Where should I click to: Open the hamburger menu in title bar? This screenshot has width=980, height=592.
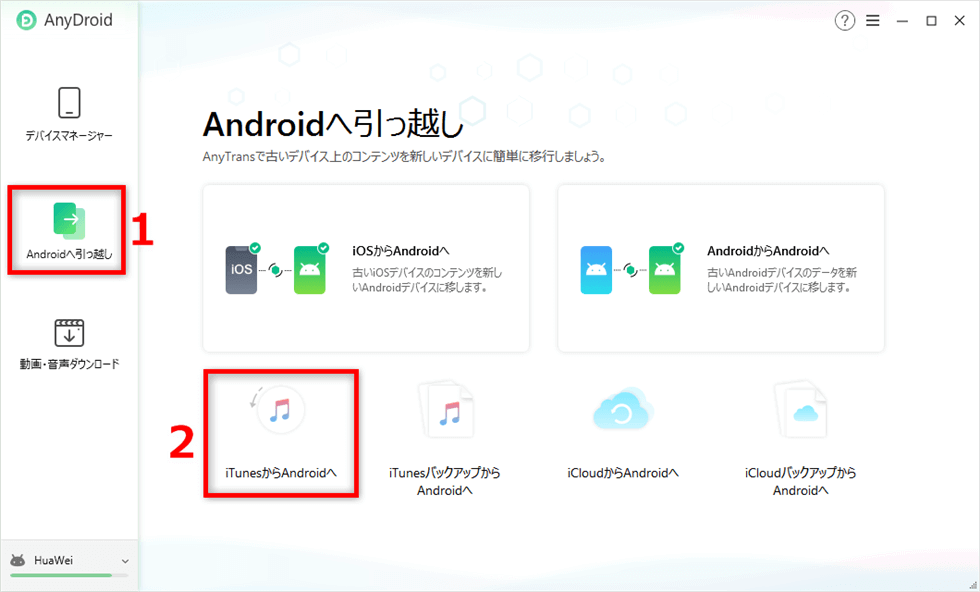(x=872, y=21)
